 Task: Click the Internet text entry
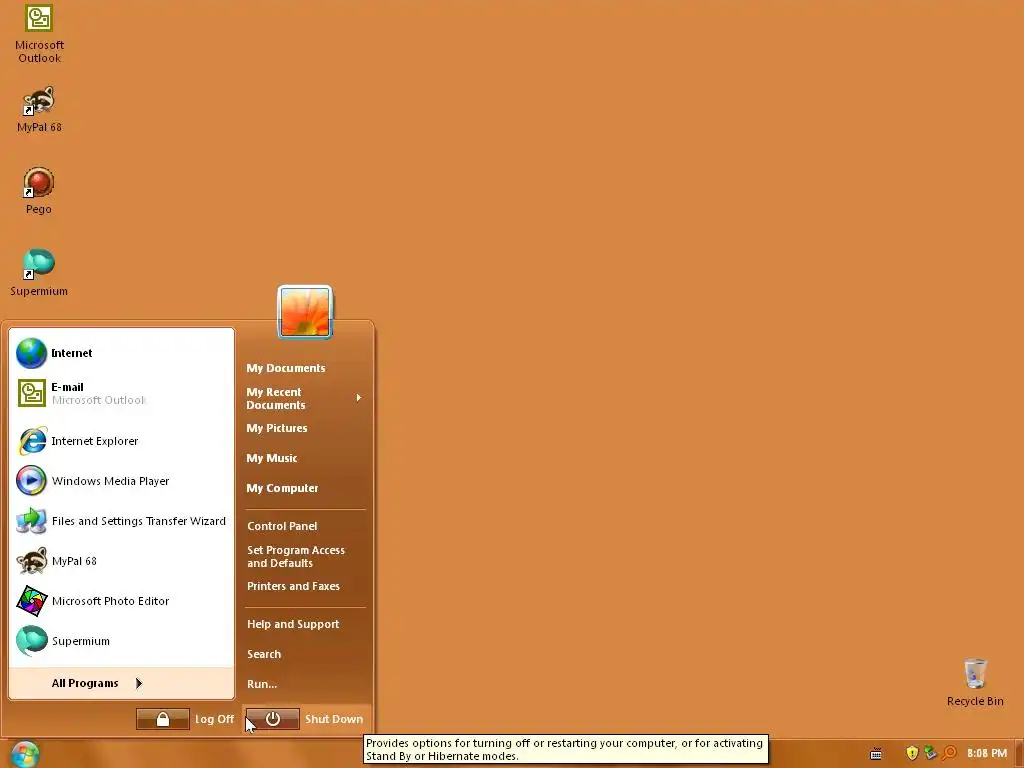click(x=72, y=353)
